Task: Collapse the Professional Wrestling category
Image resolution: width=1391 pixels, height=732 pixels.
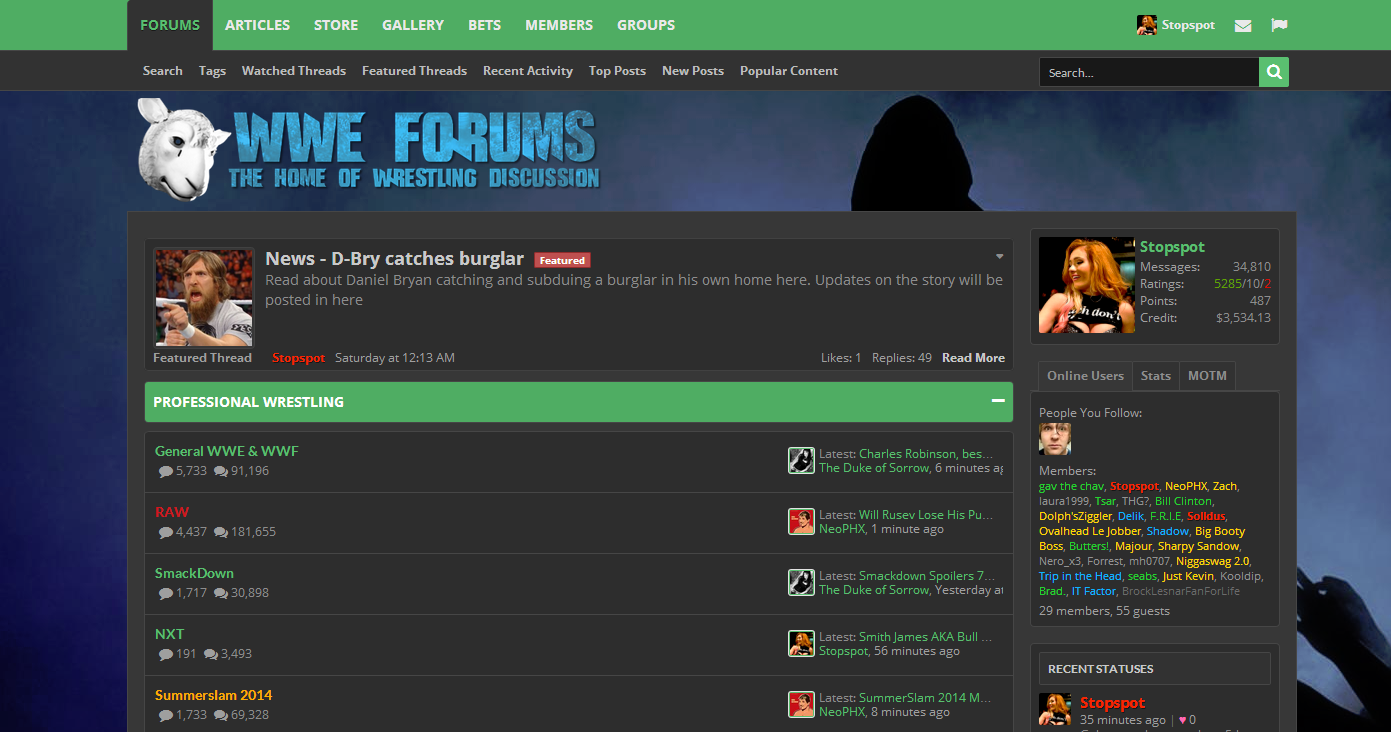Action: (x=998, y=401)
